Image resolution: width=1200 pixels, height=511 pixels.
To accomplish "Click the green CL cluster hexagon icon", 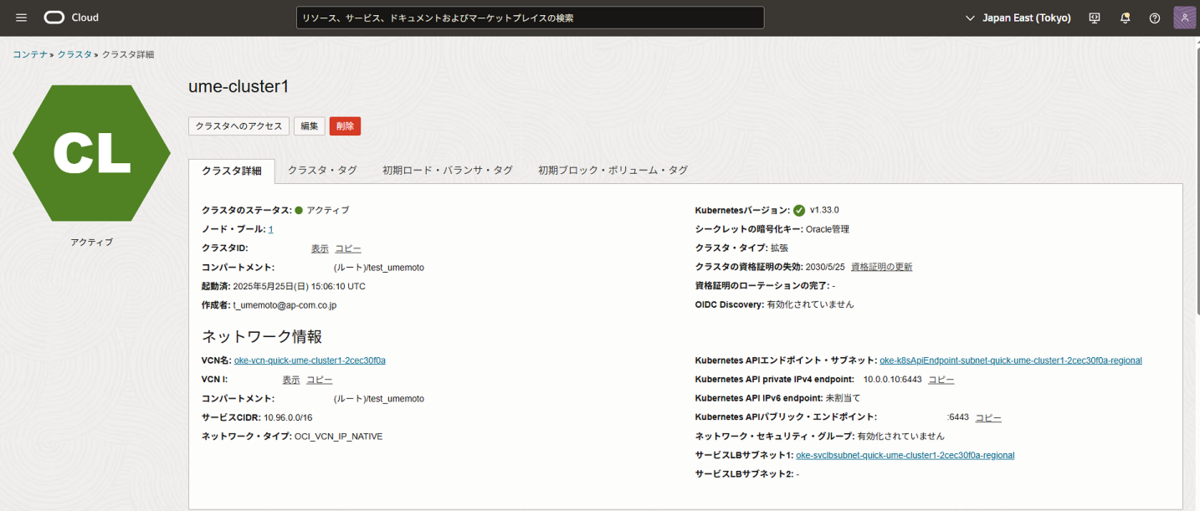I will click(x=91, y=153).
